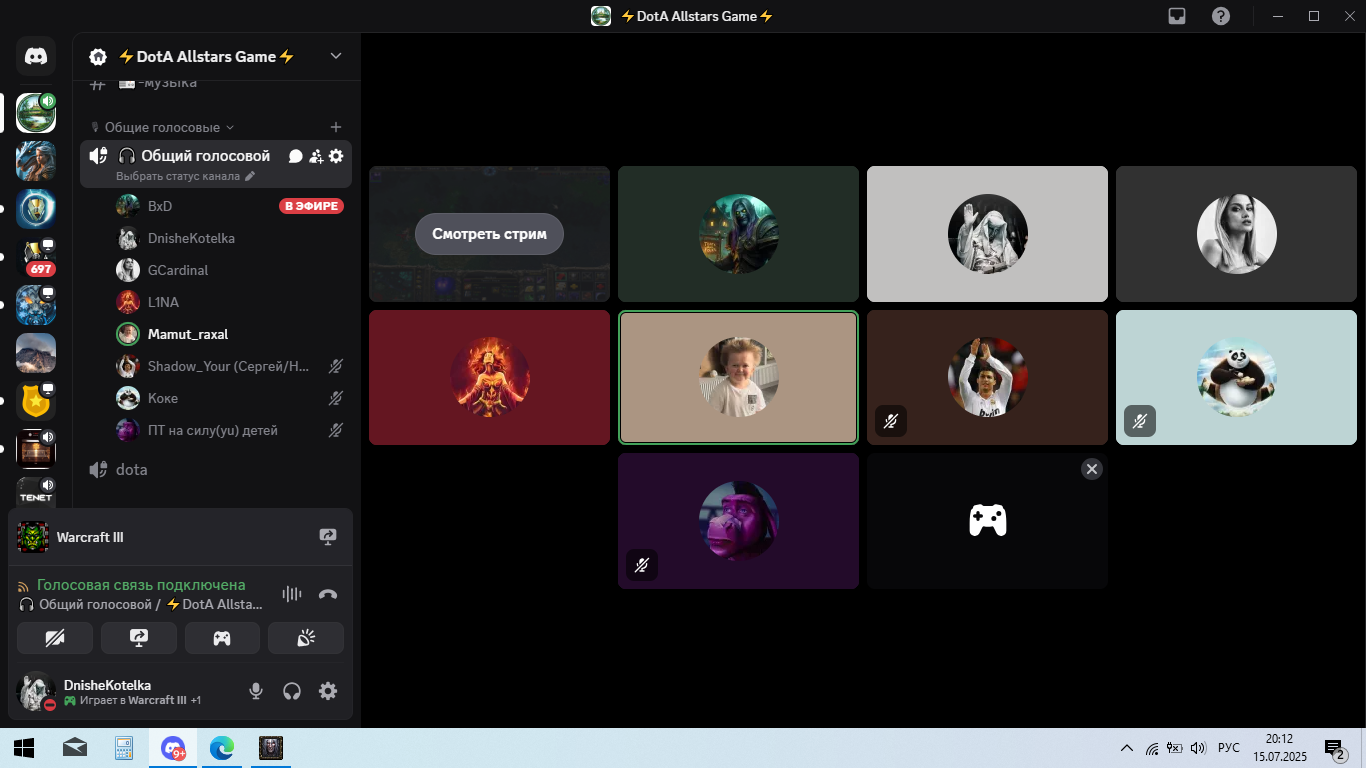Select ПТ на силу(yu) детей user
The height and width of the screenshot is (768, 1366).
(x=230, y=430)
